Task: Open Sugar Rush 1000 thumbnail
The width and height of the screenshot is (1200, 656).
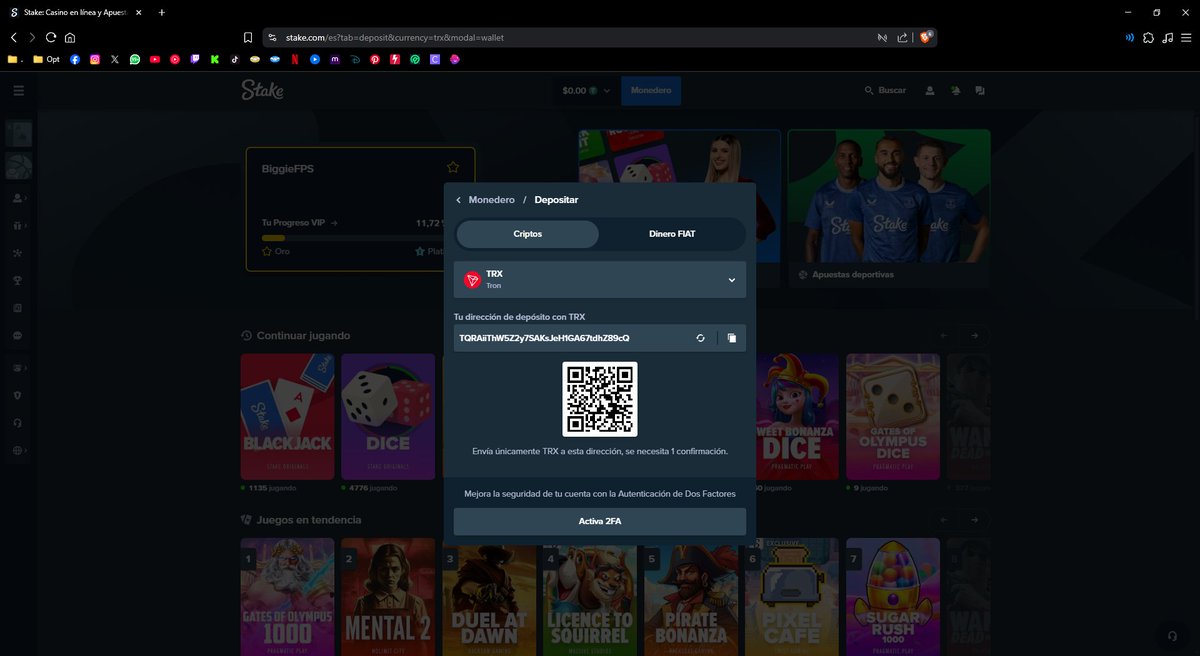Action: (x=893, y=596)
